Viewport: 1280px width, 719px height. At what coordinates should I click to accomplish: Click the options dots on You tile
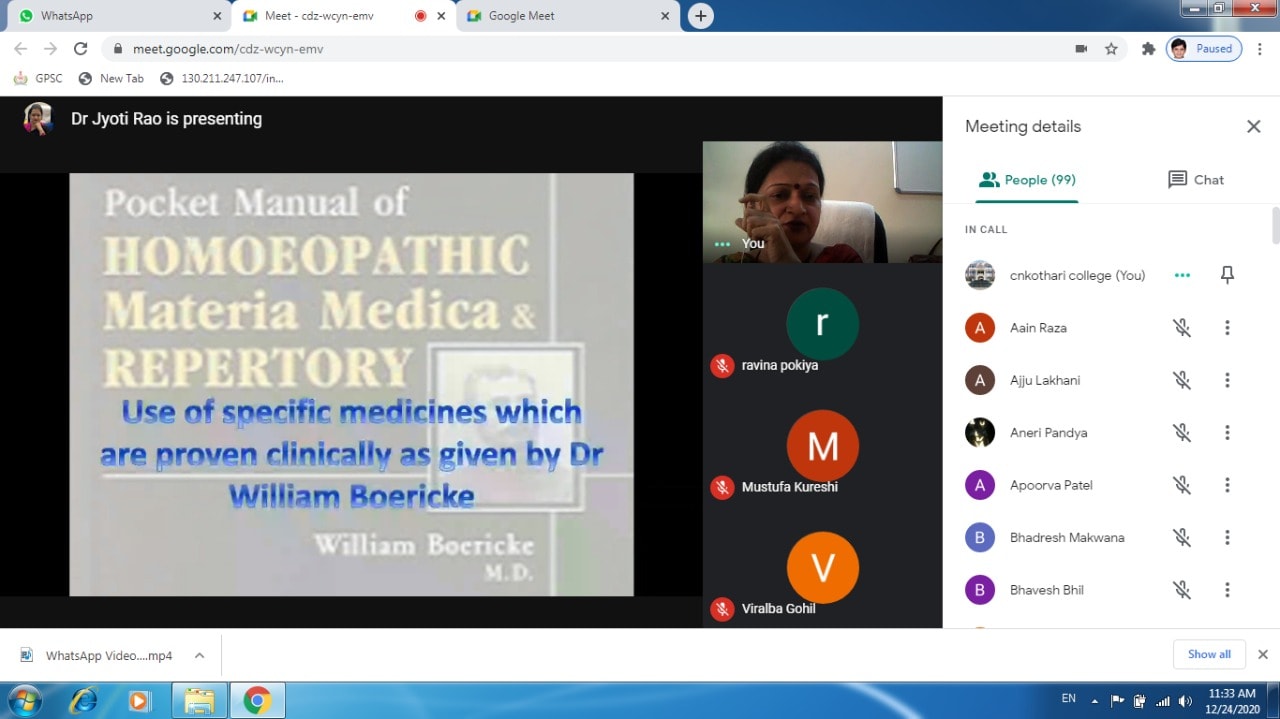click(722, 244)
